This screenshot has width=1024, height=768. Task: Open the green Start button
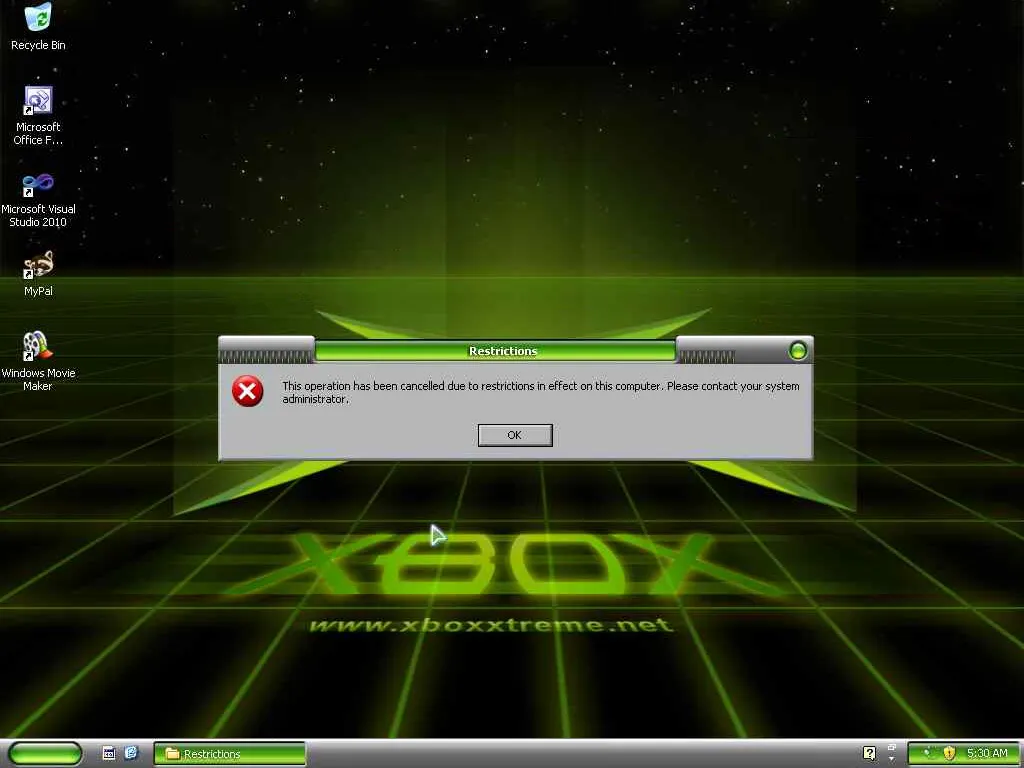pos(45,754)
